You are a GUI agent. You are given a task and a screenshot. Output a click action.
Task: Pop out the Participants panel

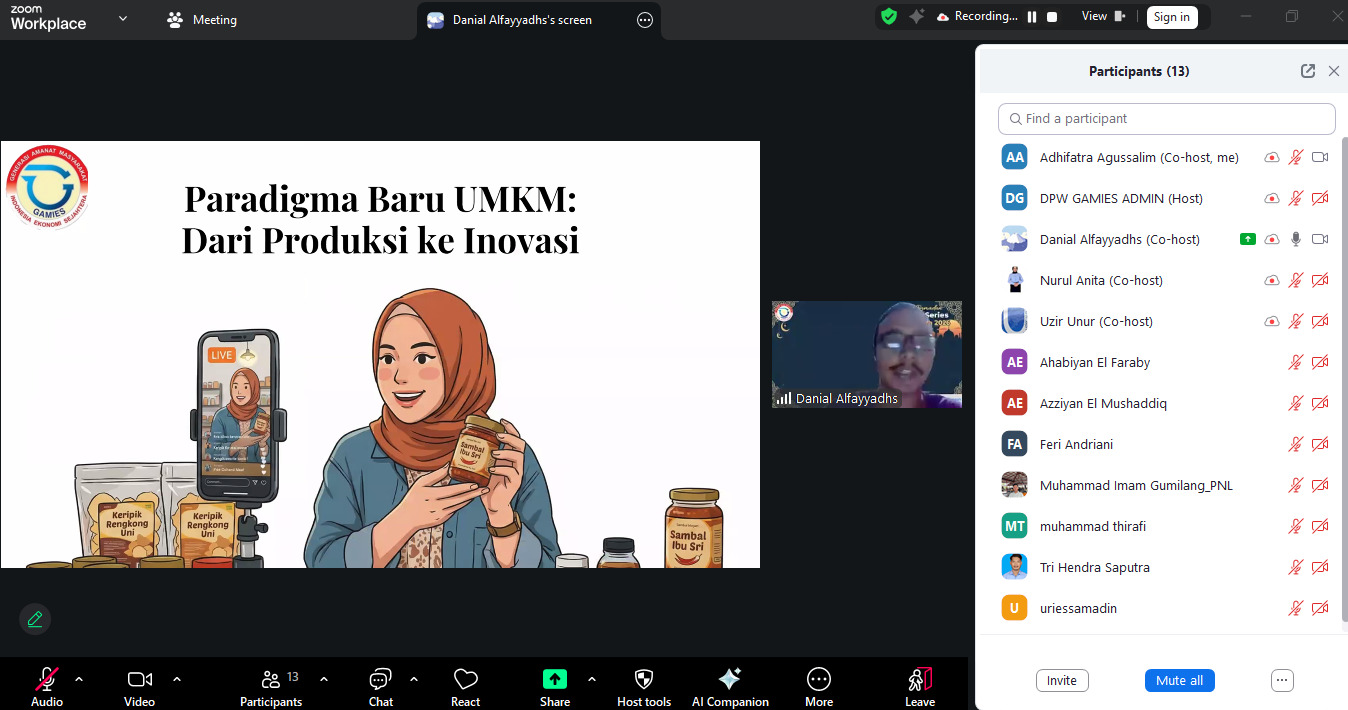(x=1307, y=71)
